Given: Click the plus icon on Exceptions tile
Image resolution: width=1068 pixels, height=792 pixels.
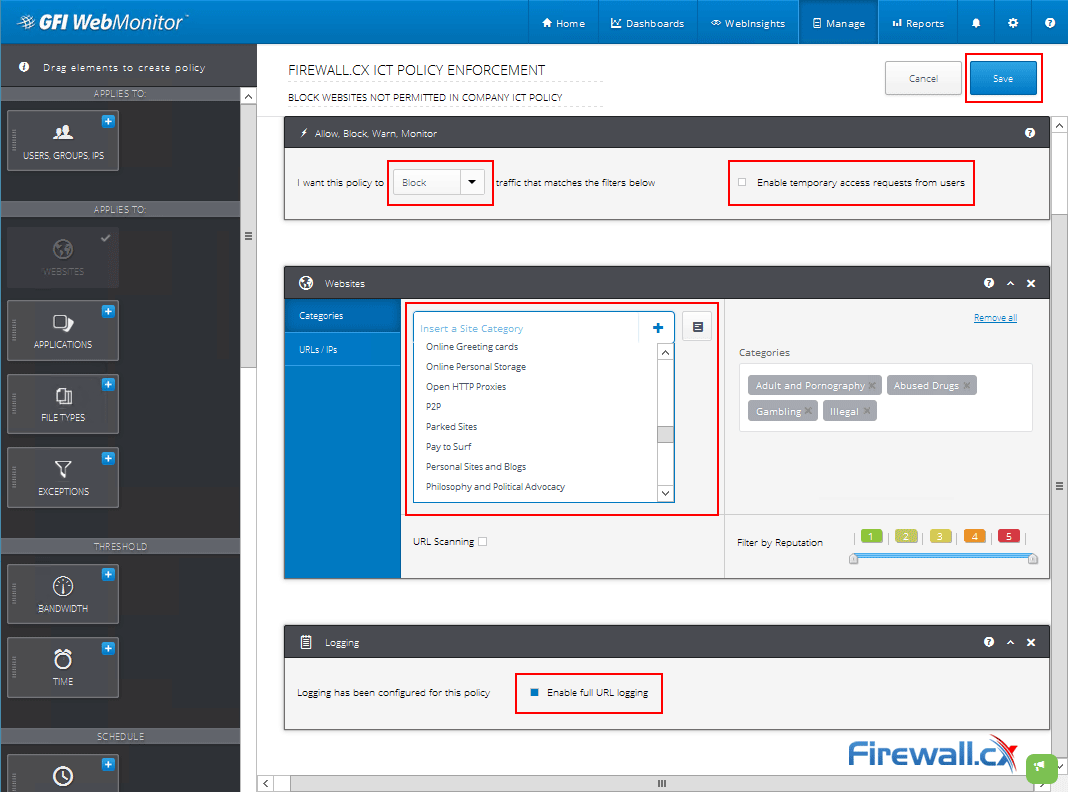Looking at the screenshot, I should coord(108,458).
